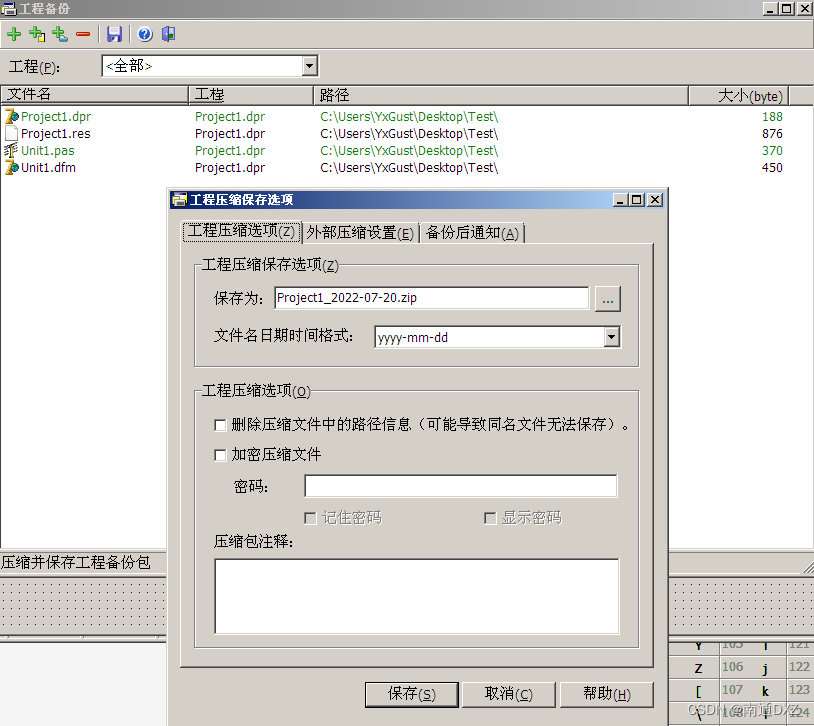The width and height of the screenshot is (814, 726).
Task: Maximize the 工程备份 main window
Action: point(788,9)
